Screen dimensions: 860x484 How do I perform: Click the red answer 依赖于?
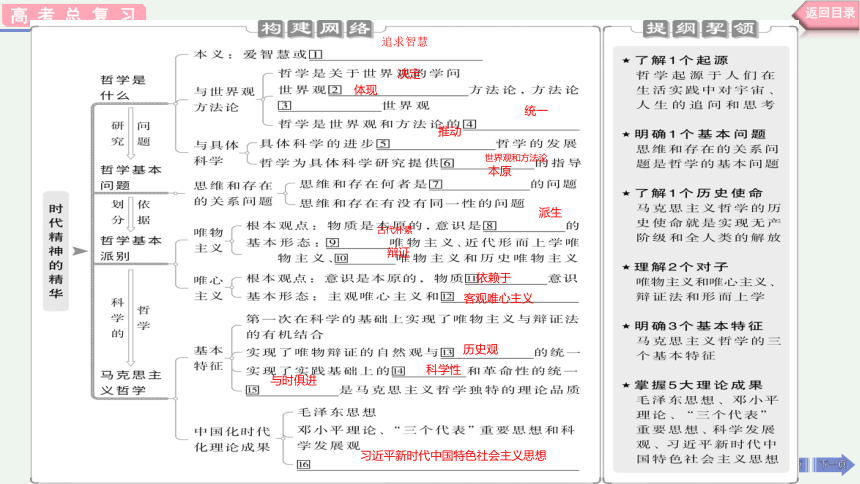(x=494, y=278)
